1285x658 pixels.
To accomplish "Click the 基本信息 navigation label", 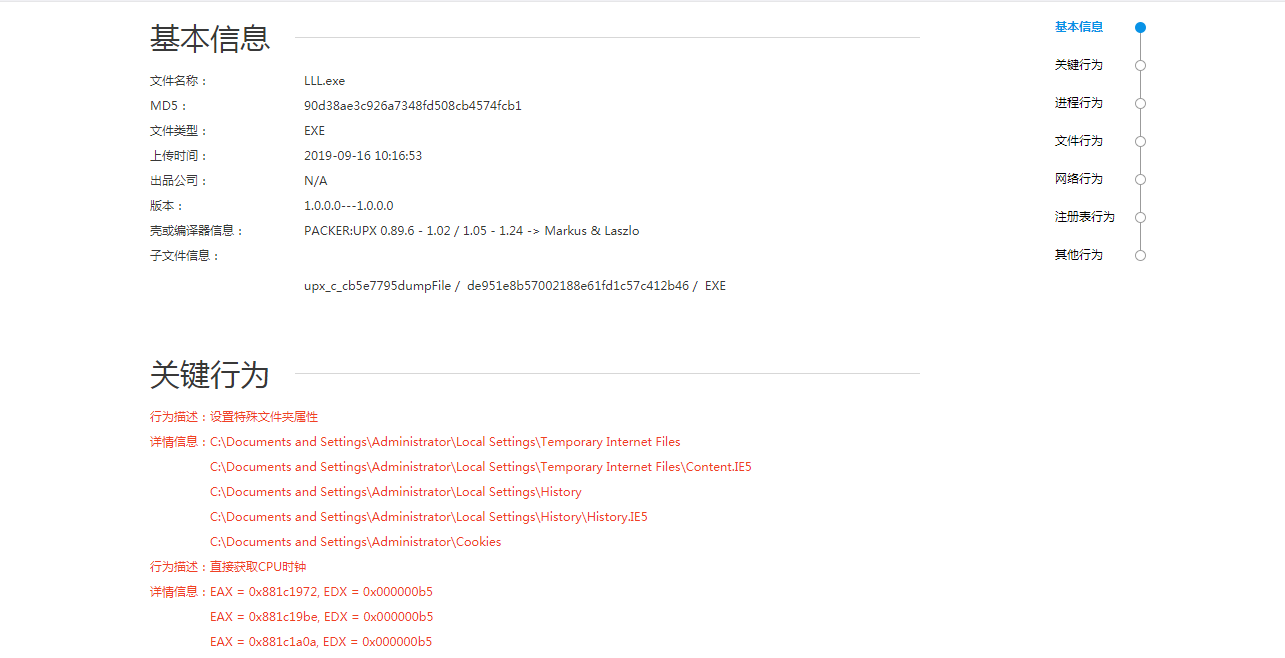I will coord(1078,27).
